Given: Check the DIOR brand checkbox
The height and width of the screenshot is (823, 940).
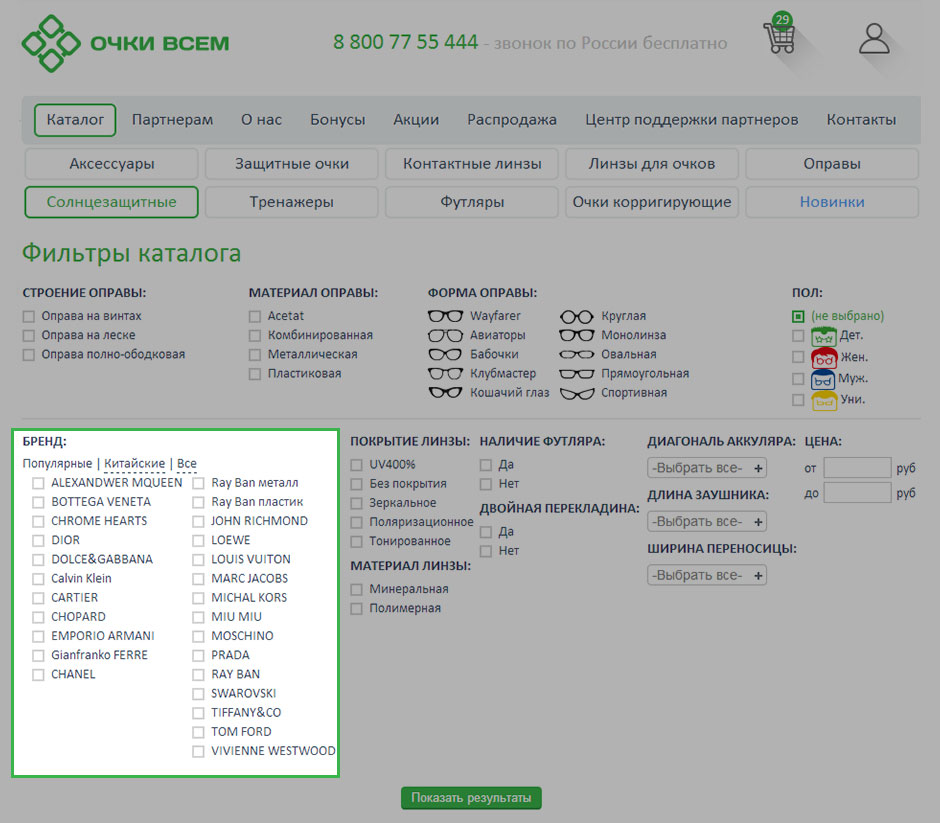Looking at the screenshot, I should click(38, 541).
